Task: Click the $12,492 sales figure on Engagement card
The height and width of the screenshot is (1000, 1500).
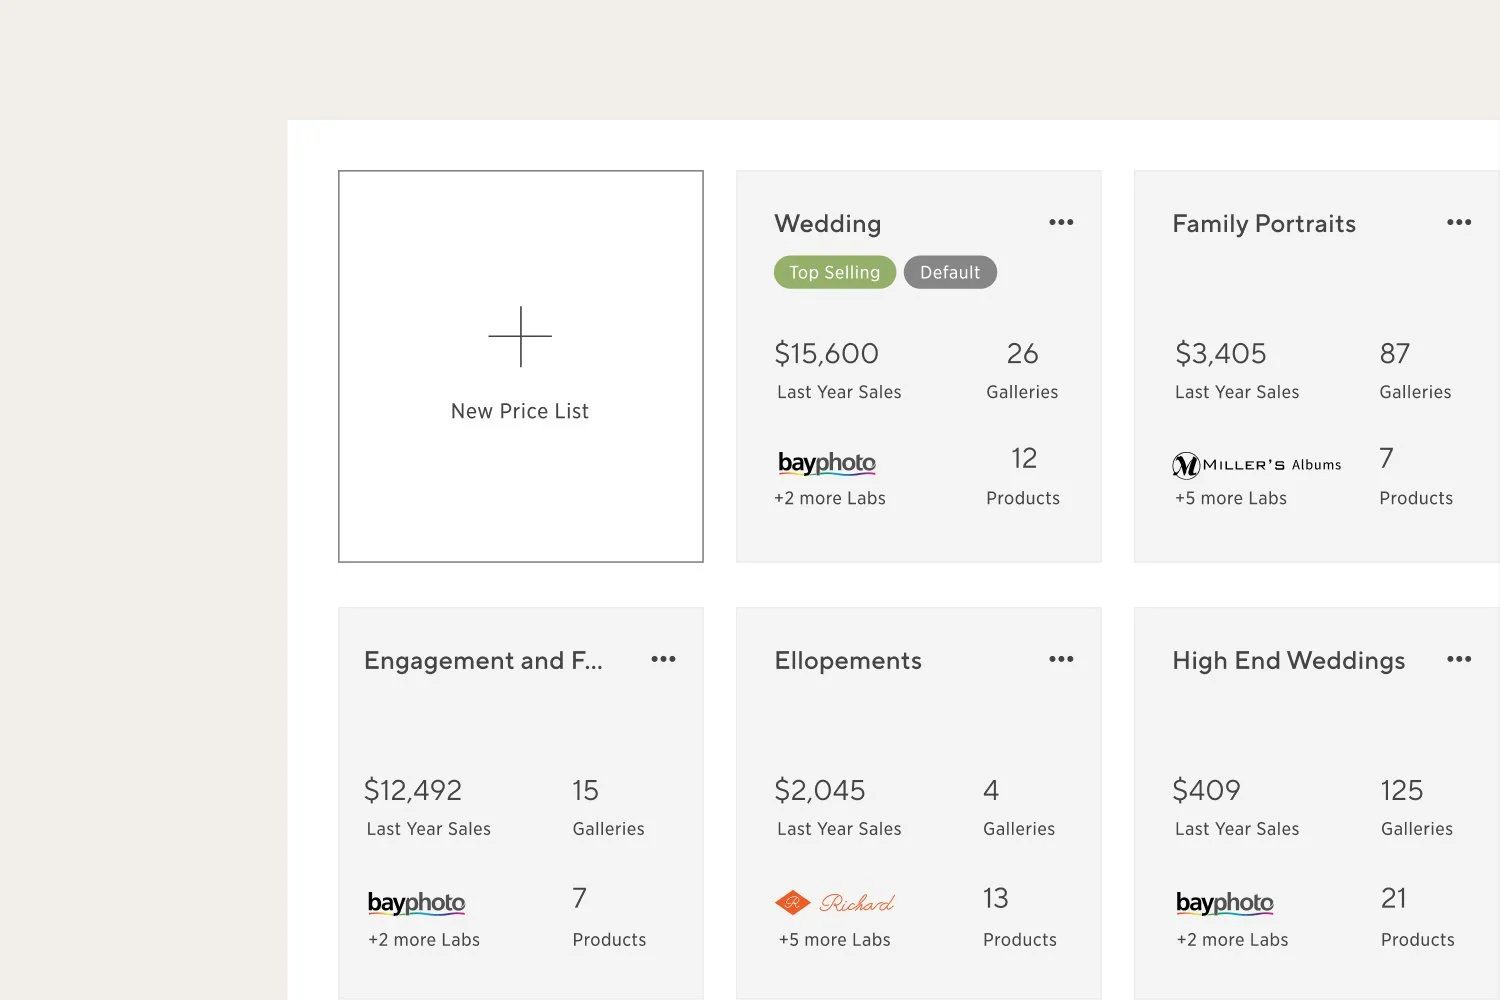Action: click(413, 790)
